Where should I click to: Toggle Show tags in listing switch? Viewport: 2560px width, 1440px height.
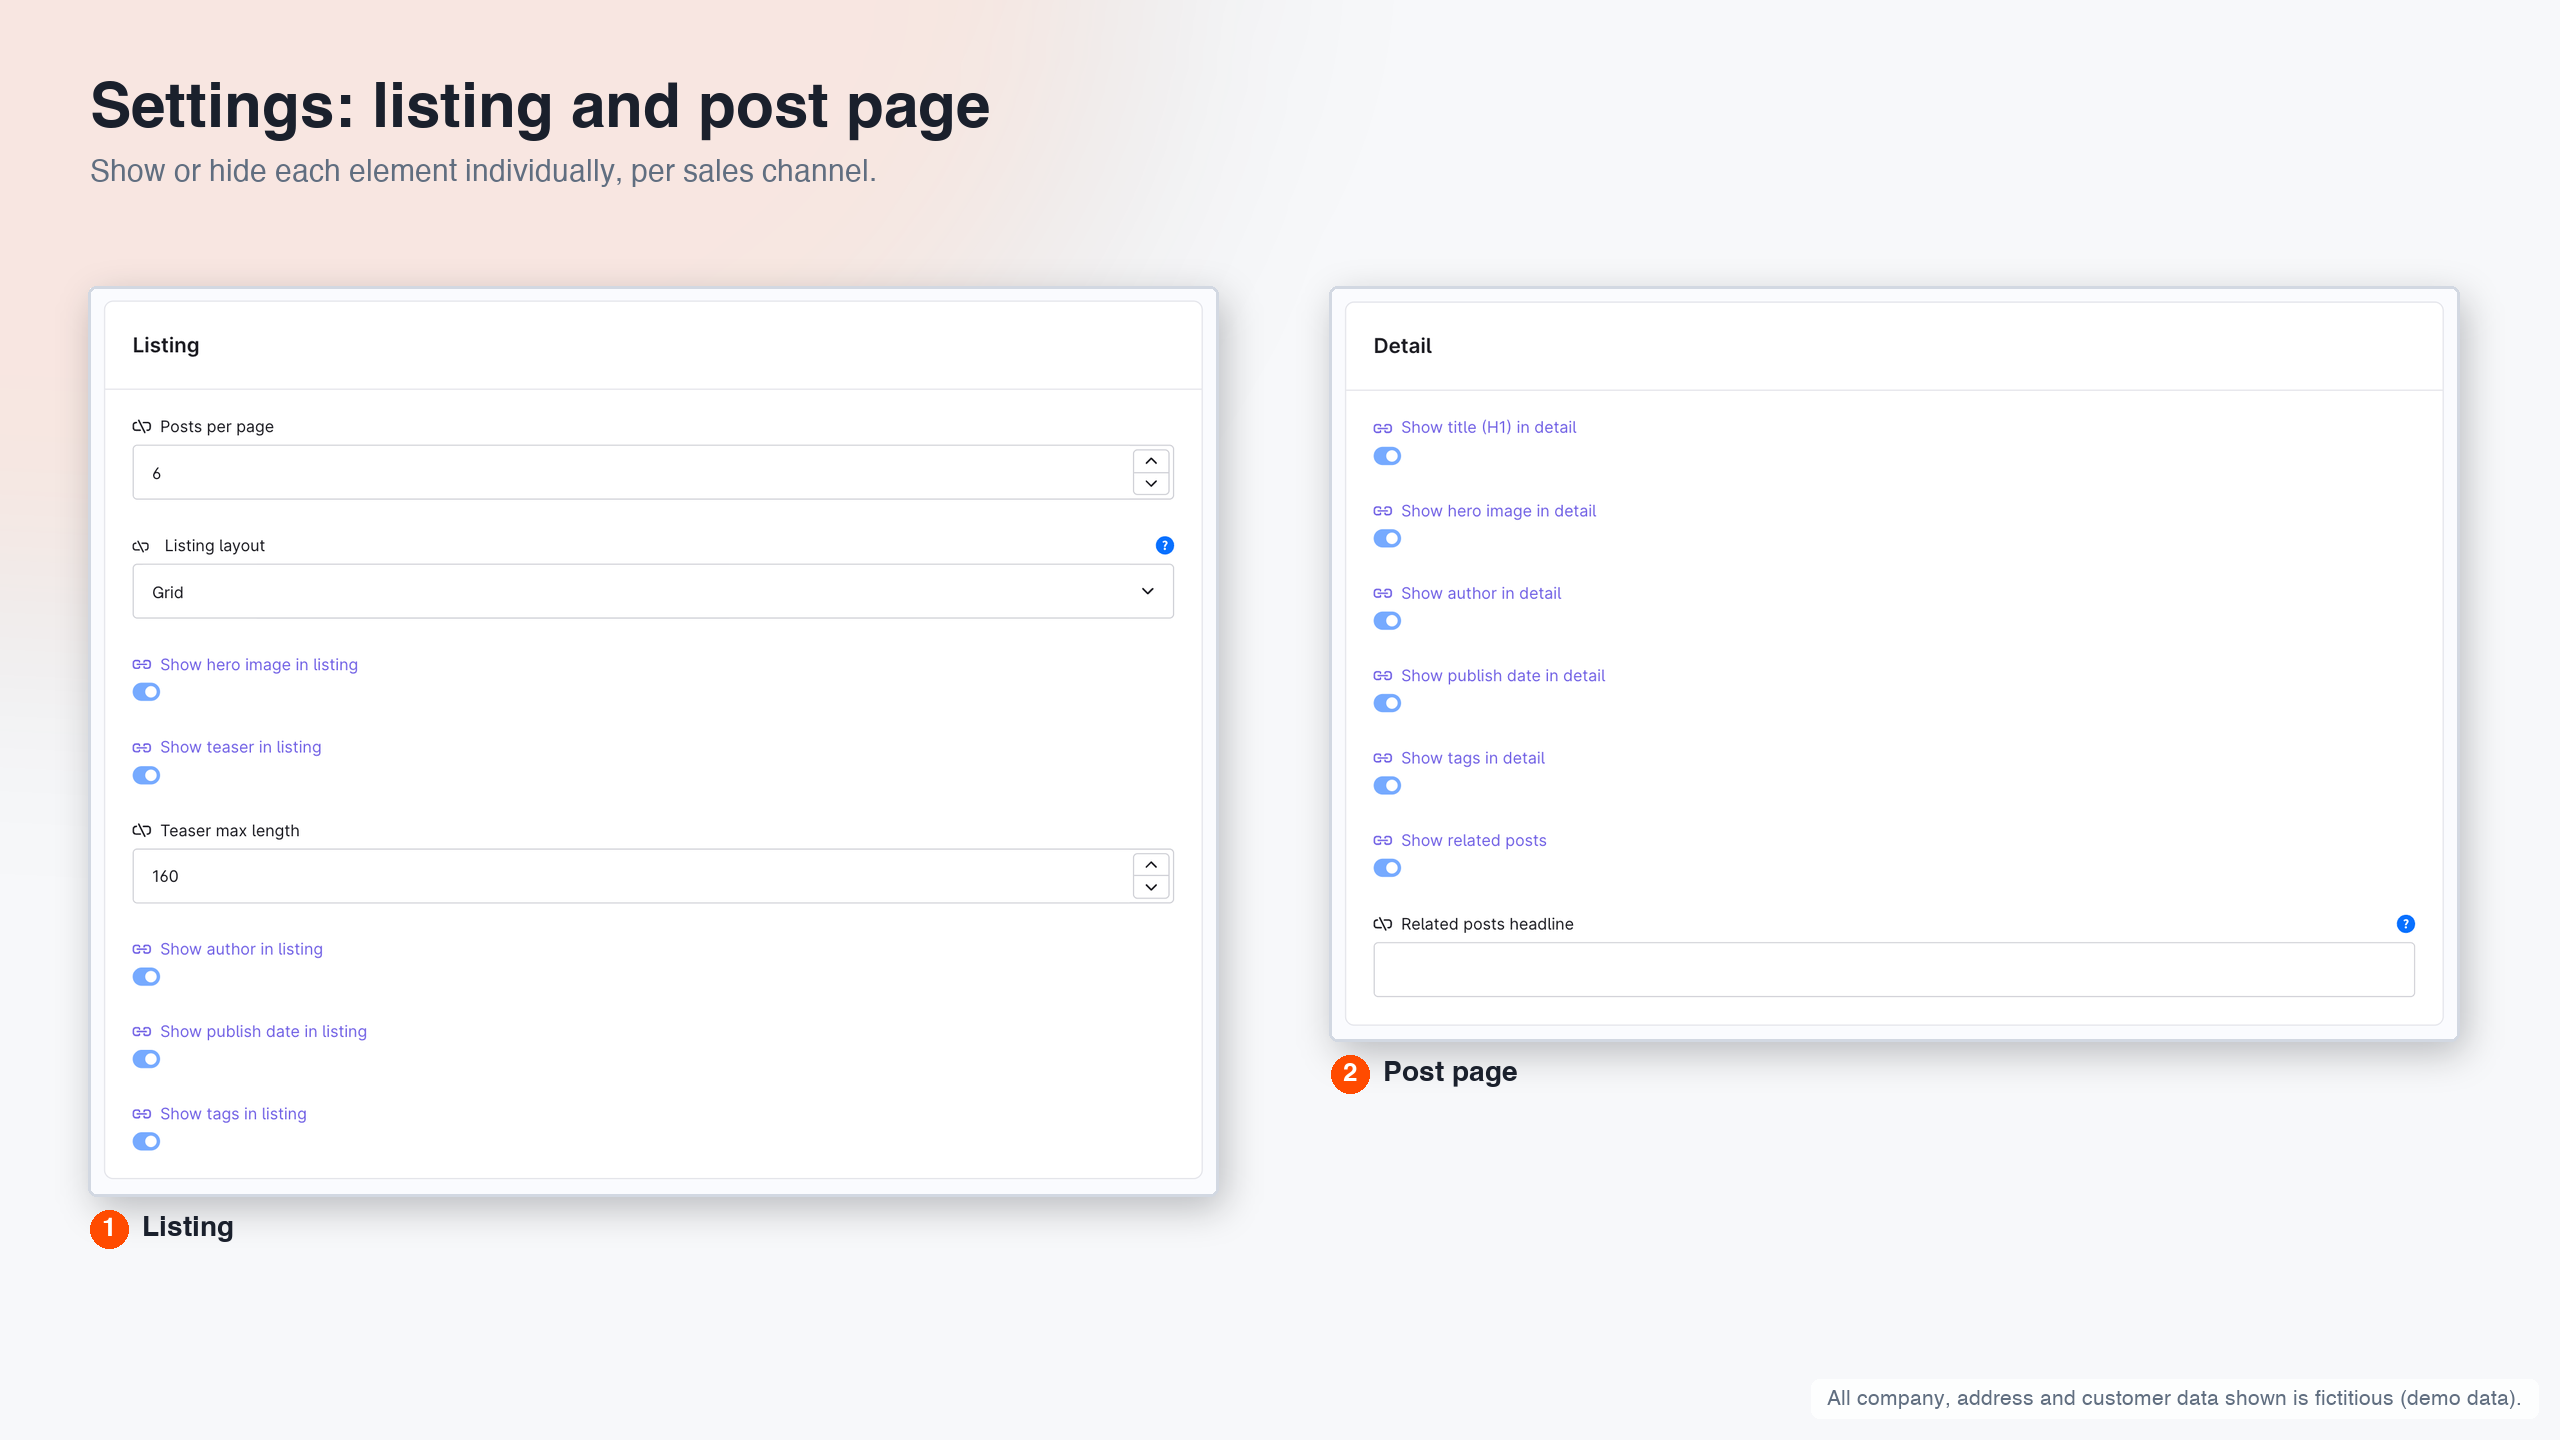click(146, 1142)
